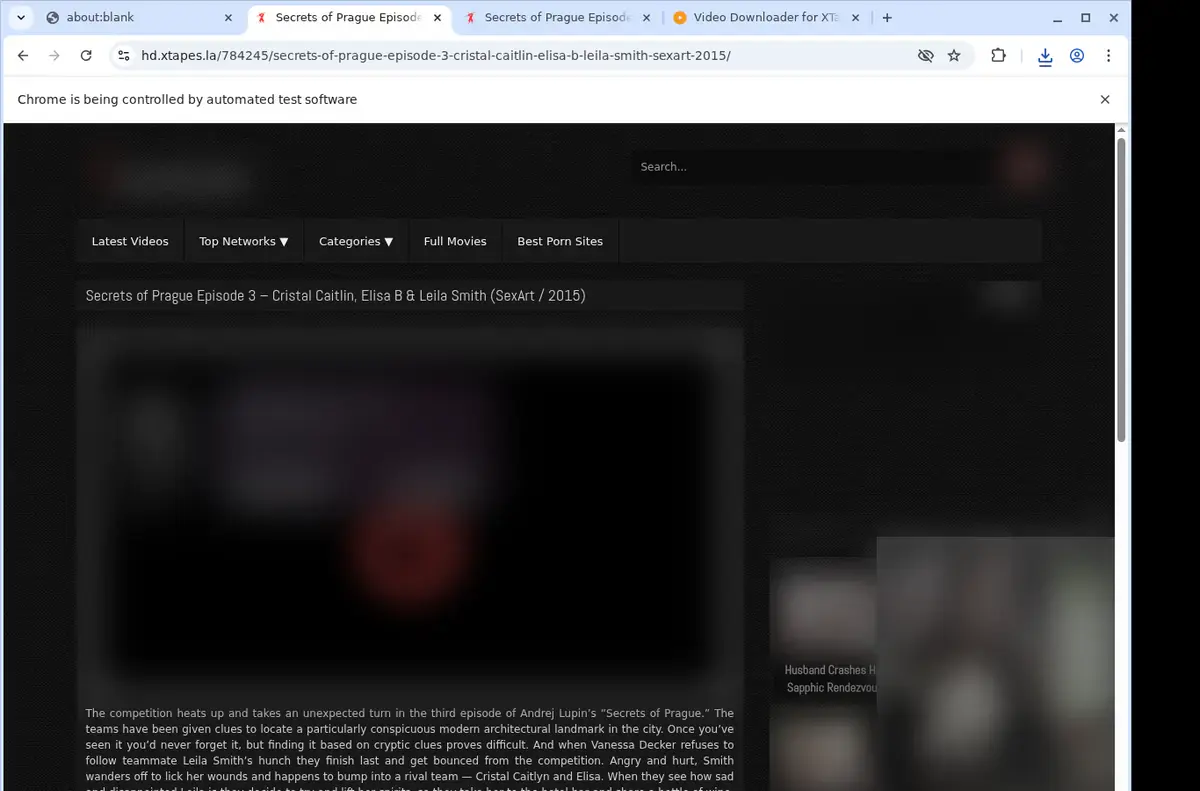Open the Chrome downloads icon
1200x791 pixels.
1045,56
